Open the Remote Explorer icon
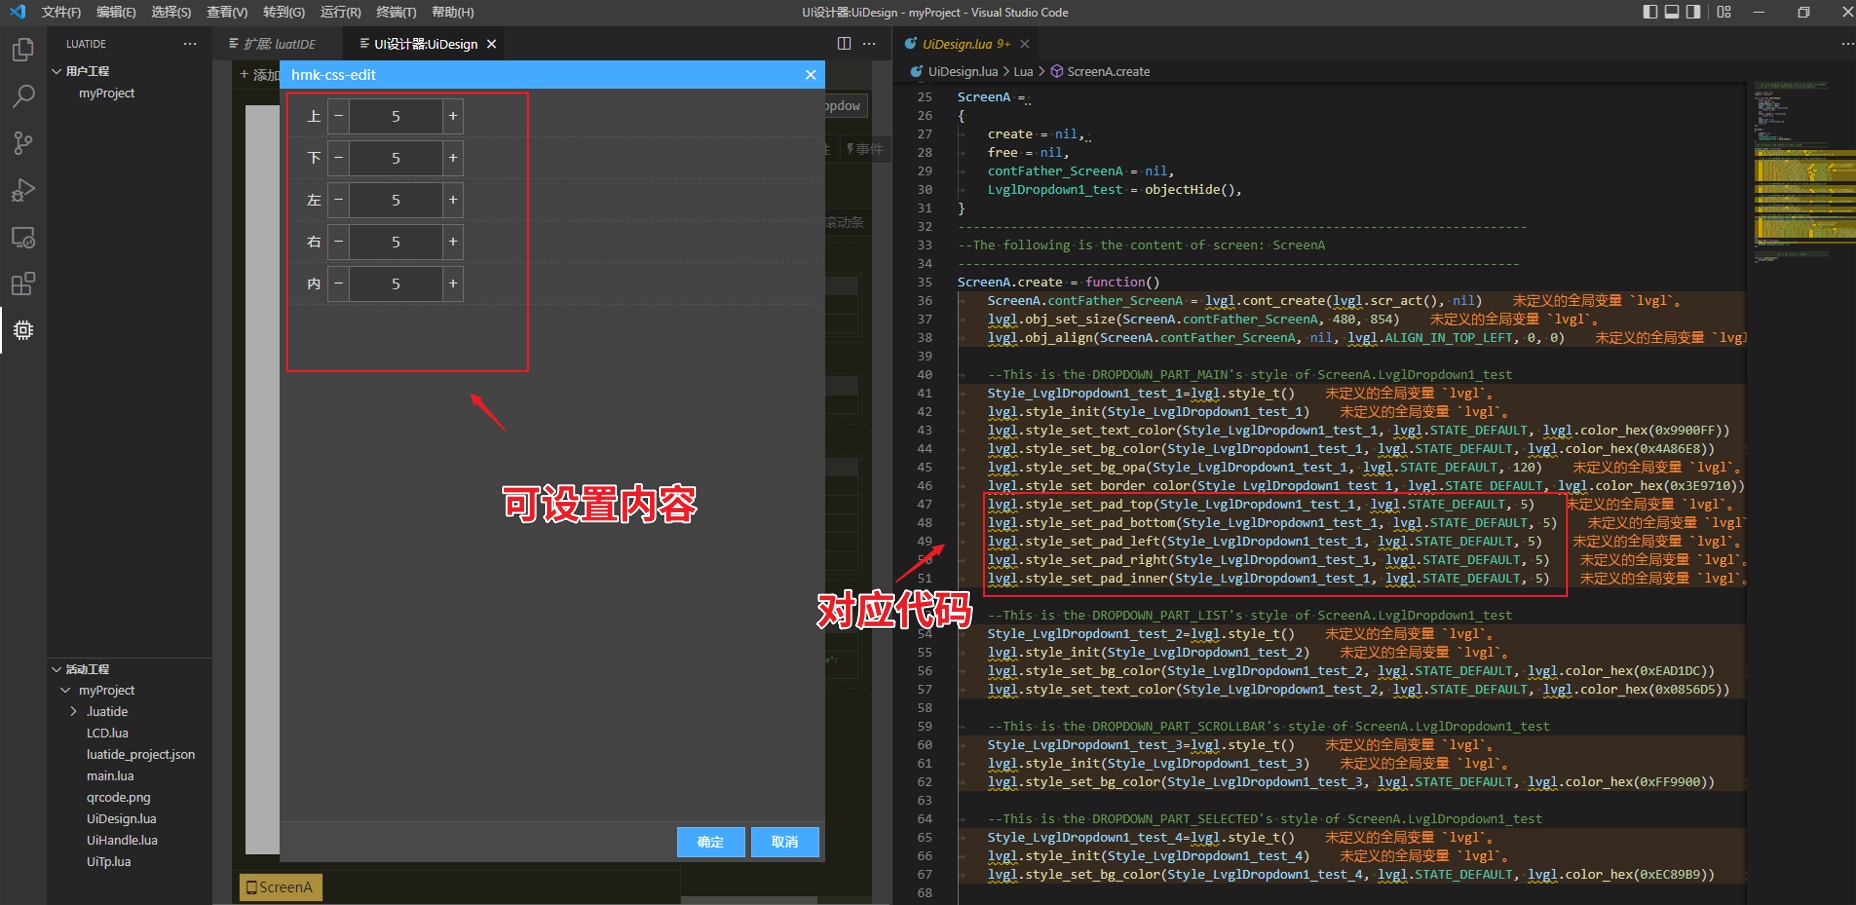This screenshot has width=1856, height=905. coord(23,238)
